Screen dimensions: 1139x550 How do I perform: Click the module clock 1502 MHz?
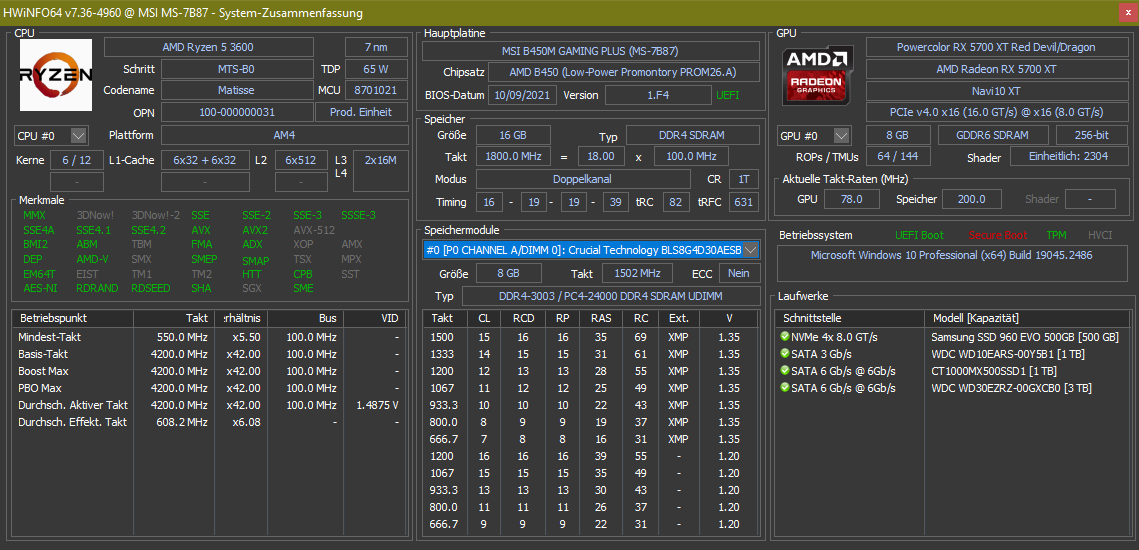(x=637, y=273)
